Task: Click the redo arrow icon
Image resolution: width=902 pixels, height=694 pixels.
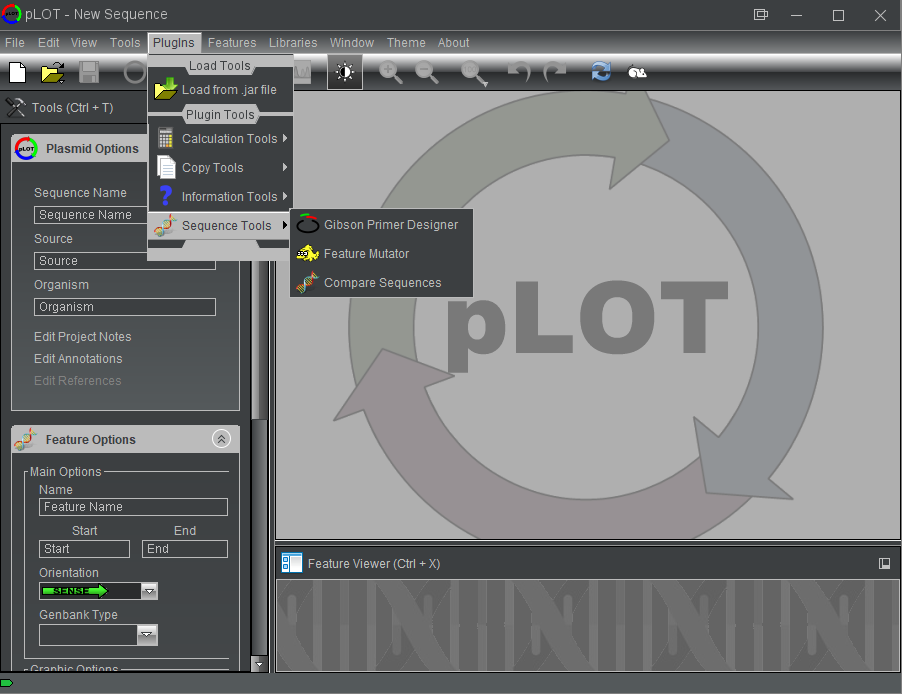Action: click(x=554, y=72)
